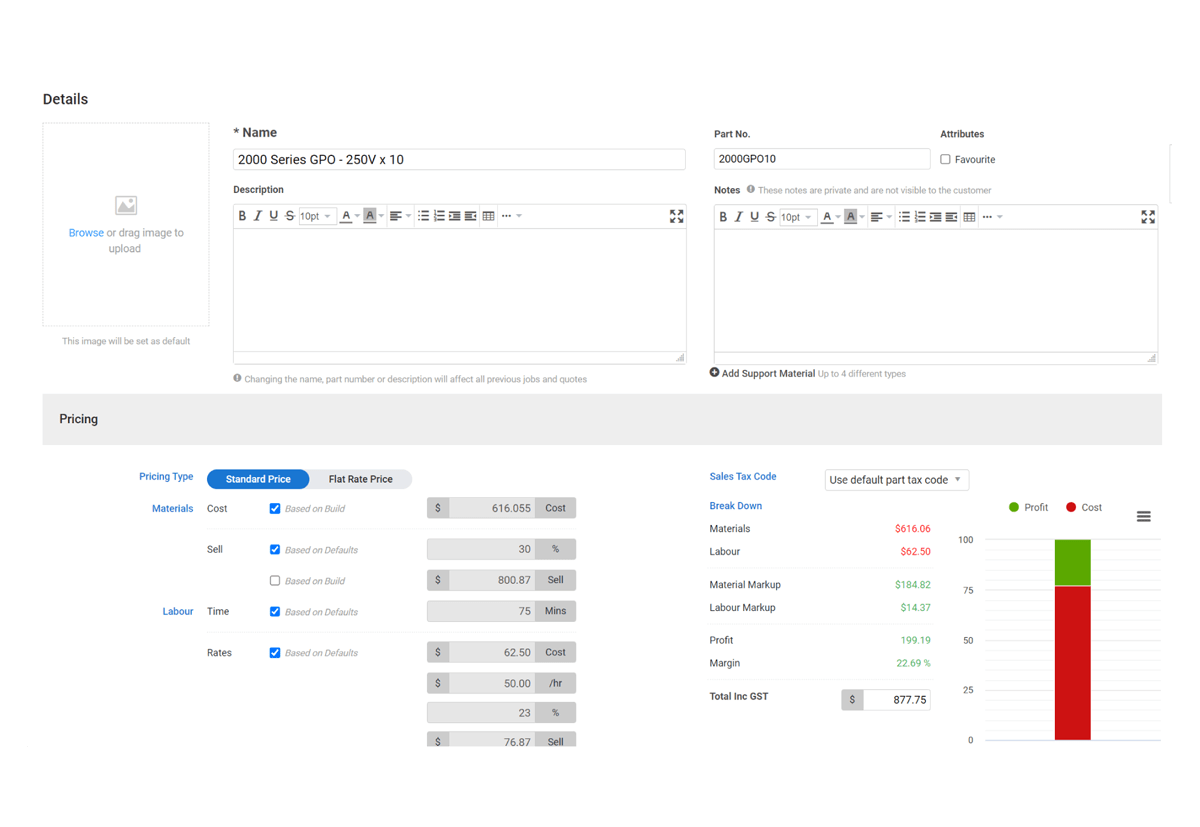This screenshot has height=827, width=1200.
Task: Click Underline in the Notes toolbar
Action: click(754, 217)
